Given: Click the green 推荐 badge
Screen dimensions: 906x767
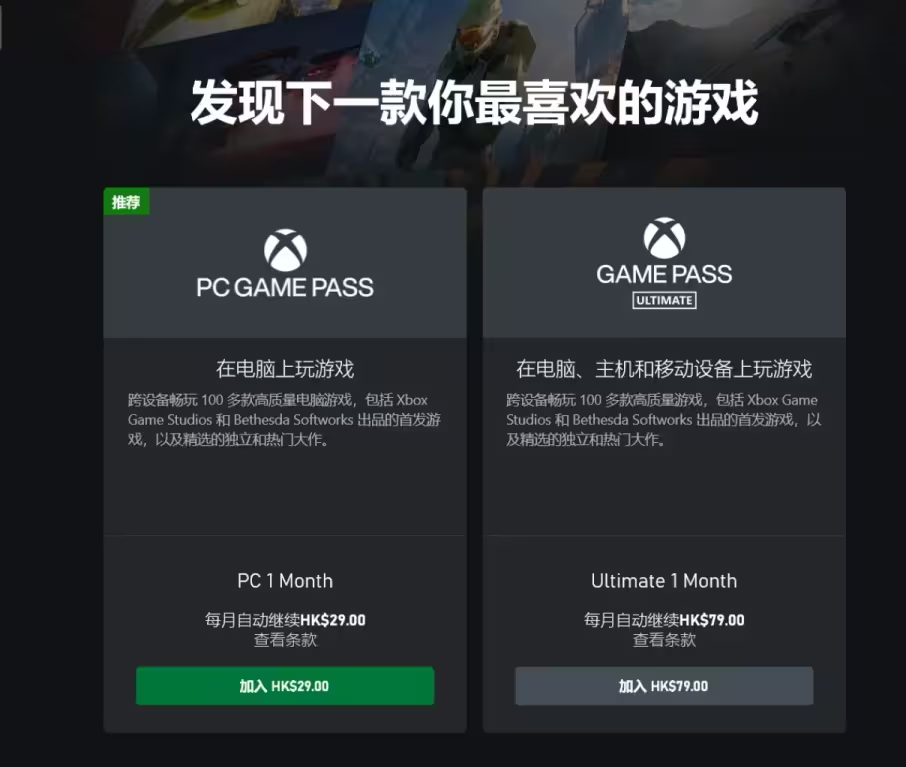Looking at the screenshot, I should point(127,202).
